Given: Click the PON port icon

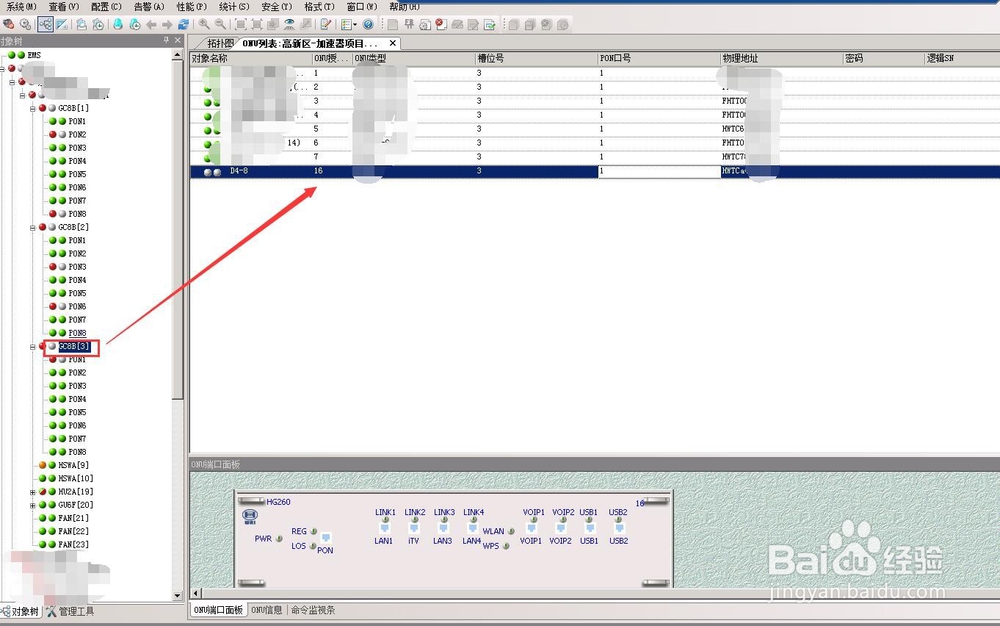Looking at the screenshot, I should [326, 538].
